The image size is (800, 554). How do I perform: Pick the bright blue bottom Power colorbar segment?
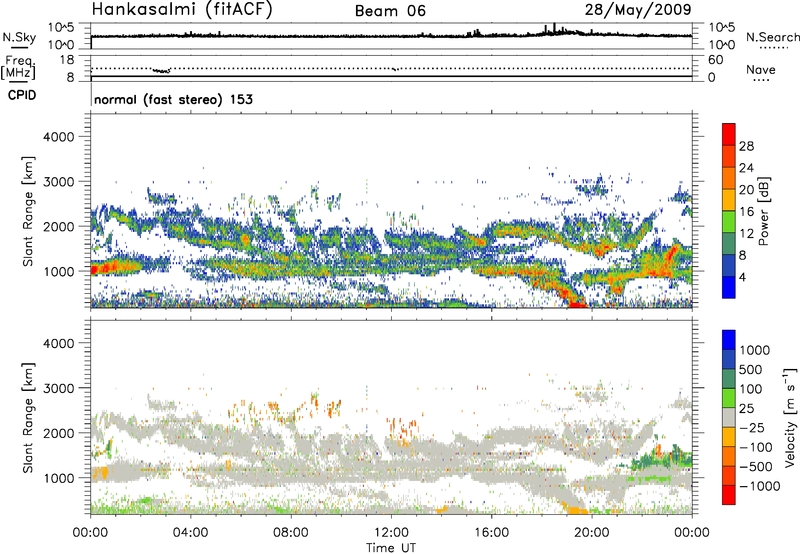[729, 287]
